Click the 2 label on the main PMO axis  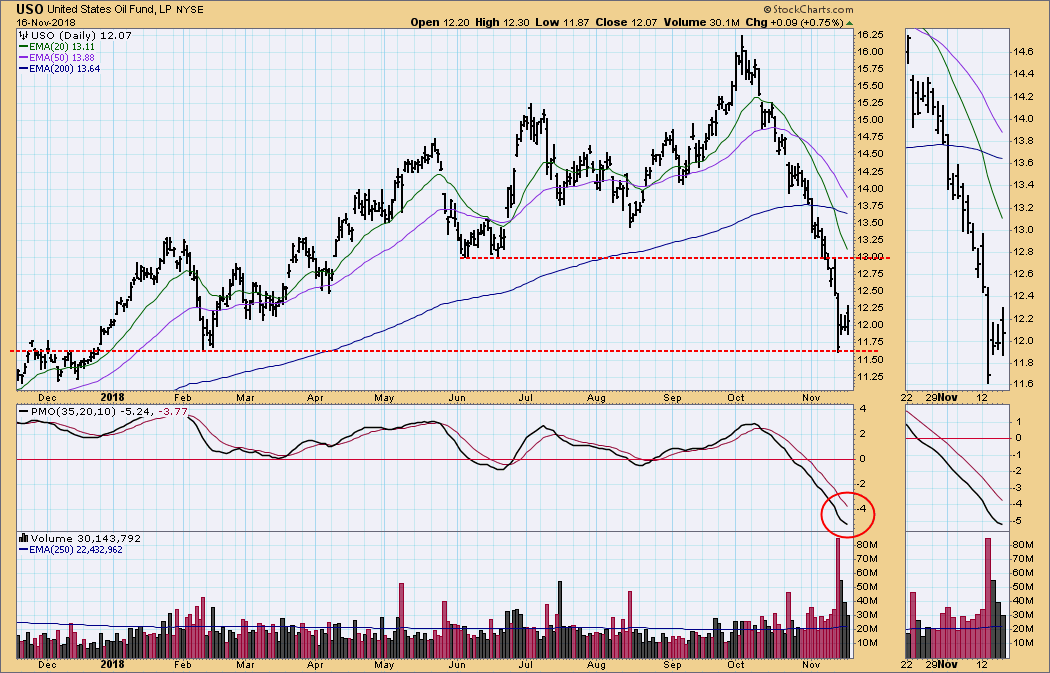point(863,434)
